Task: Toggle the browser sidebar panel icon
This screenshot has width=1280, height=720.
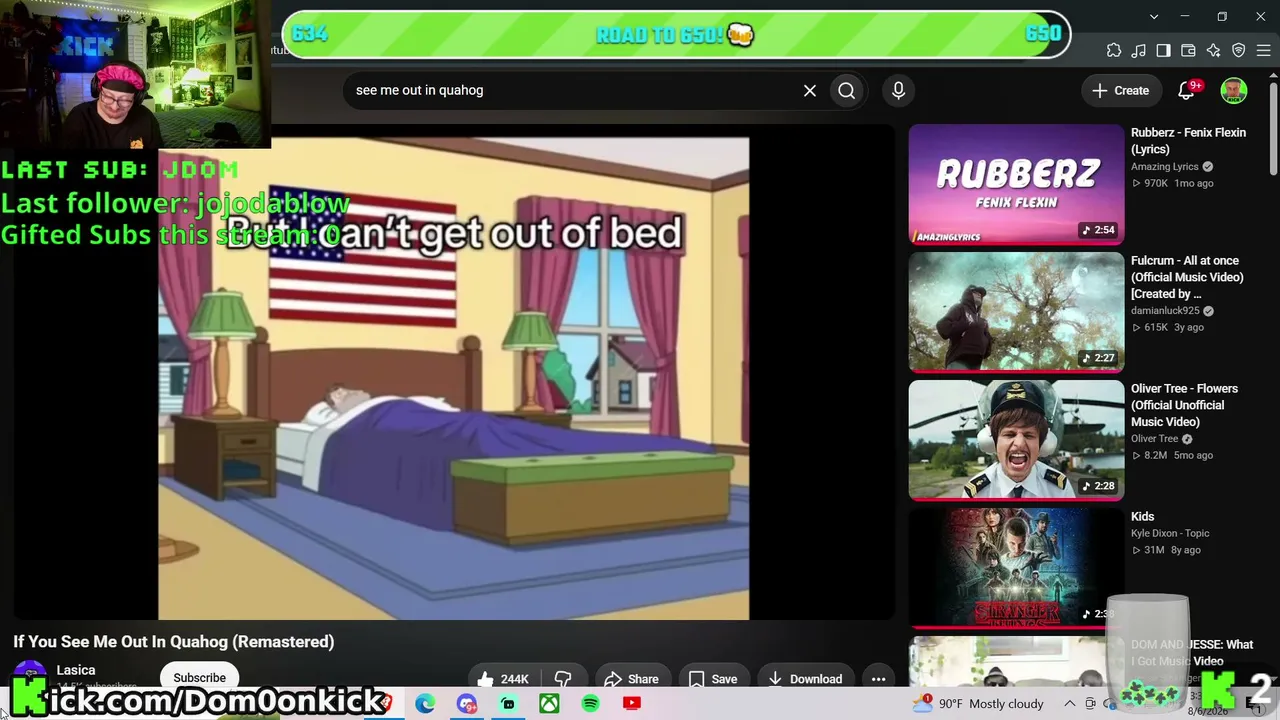Action: pyautogui.click(x=1164, y=51)
